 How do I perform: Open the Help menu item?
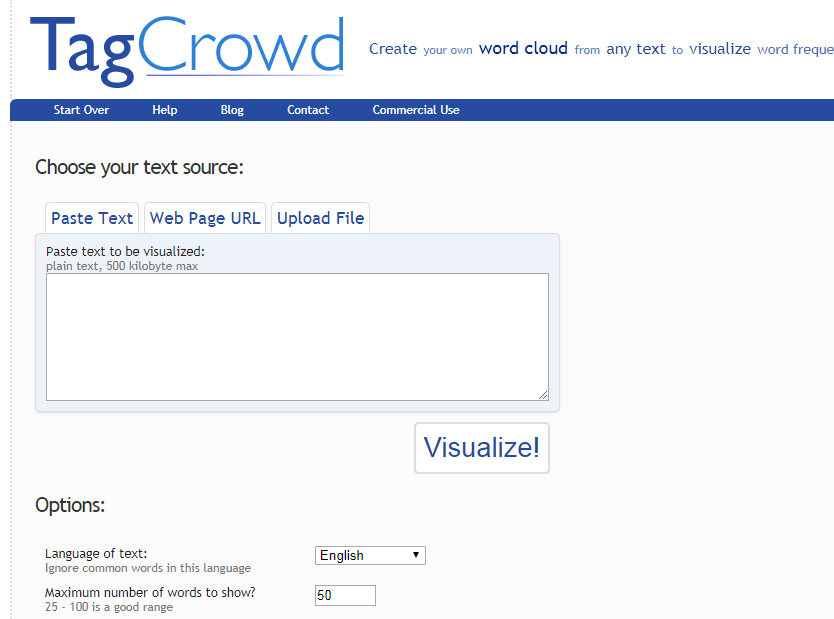click(x=164, y=110)
